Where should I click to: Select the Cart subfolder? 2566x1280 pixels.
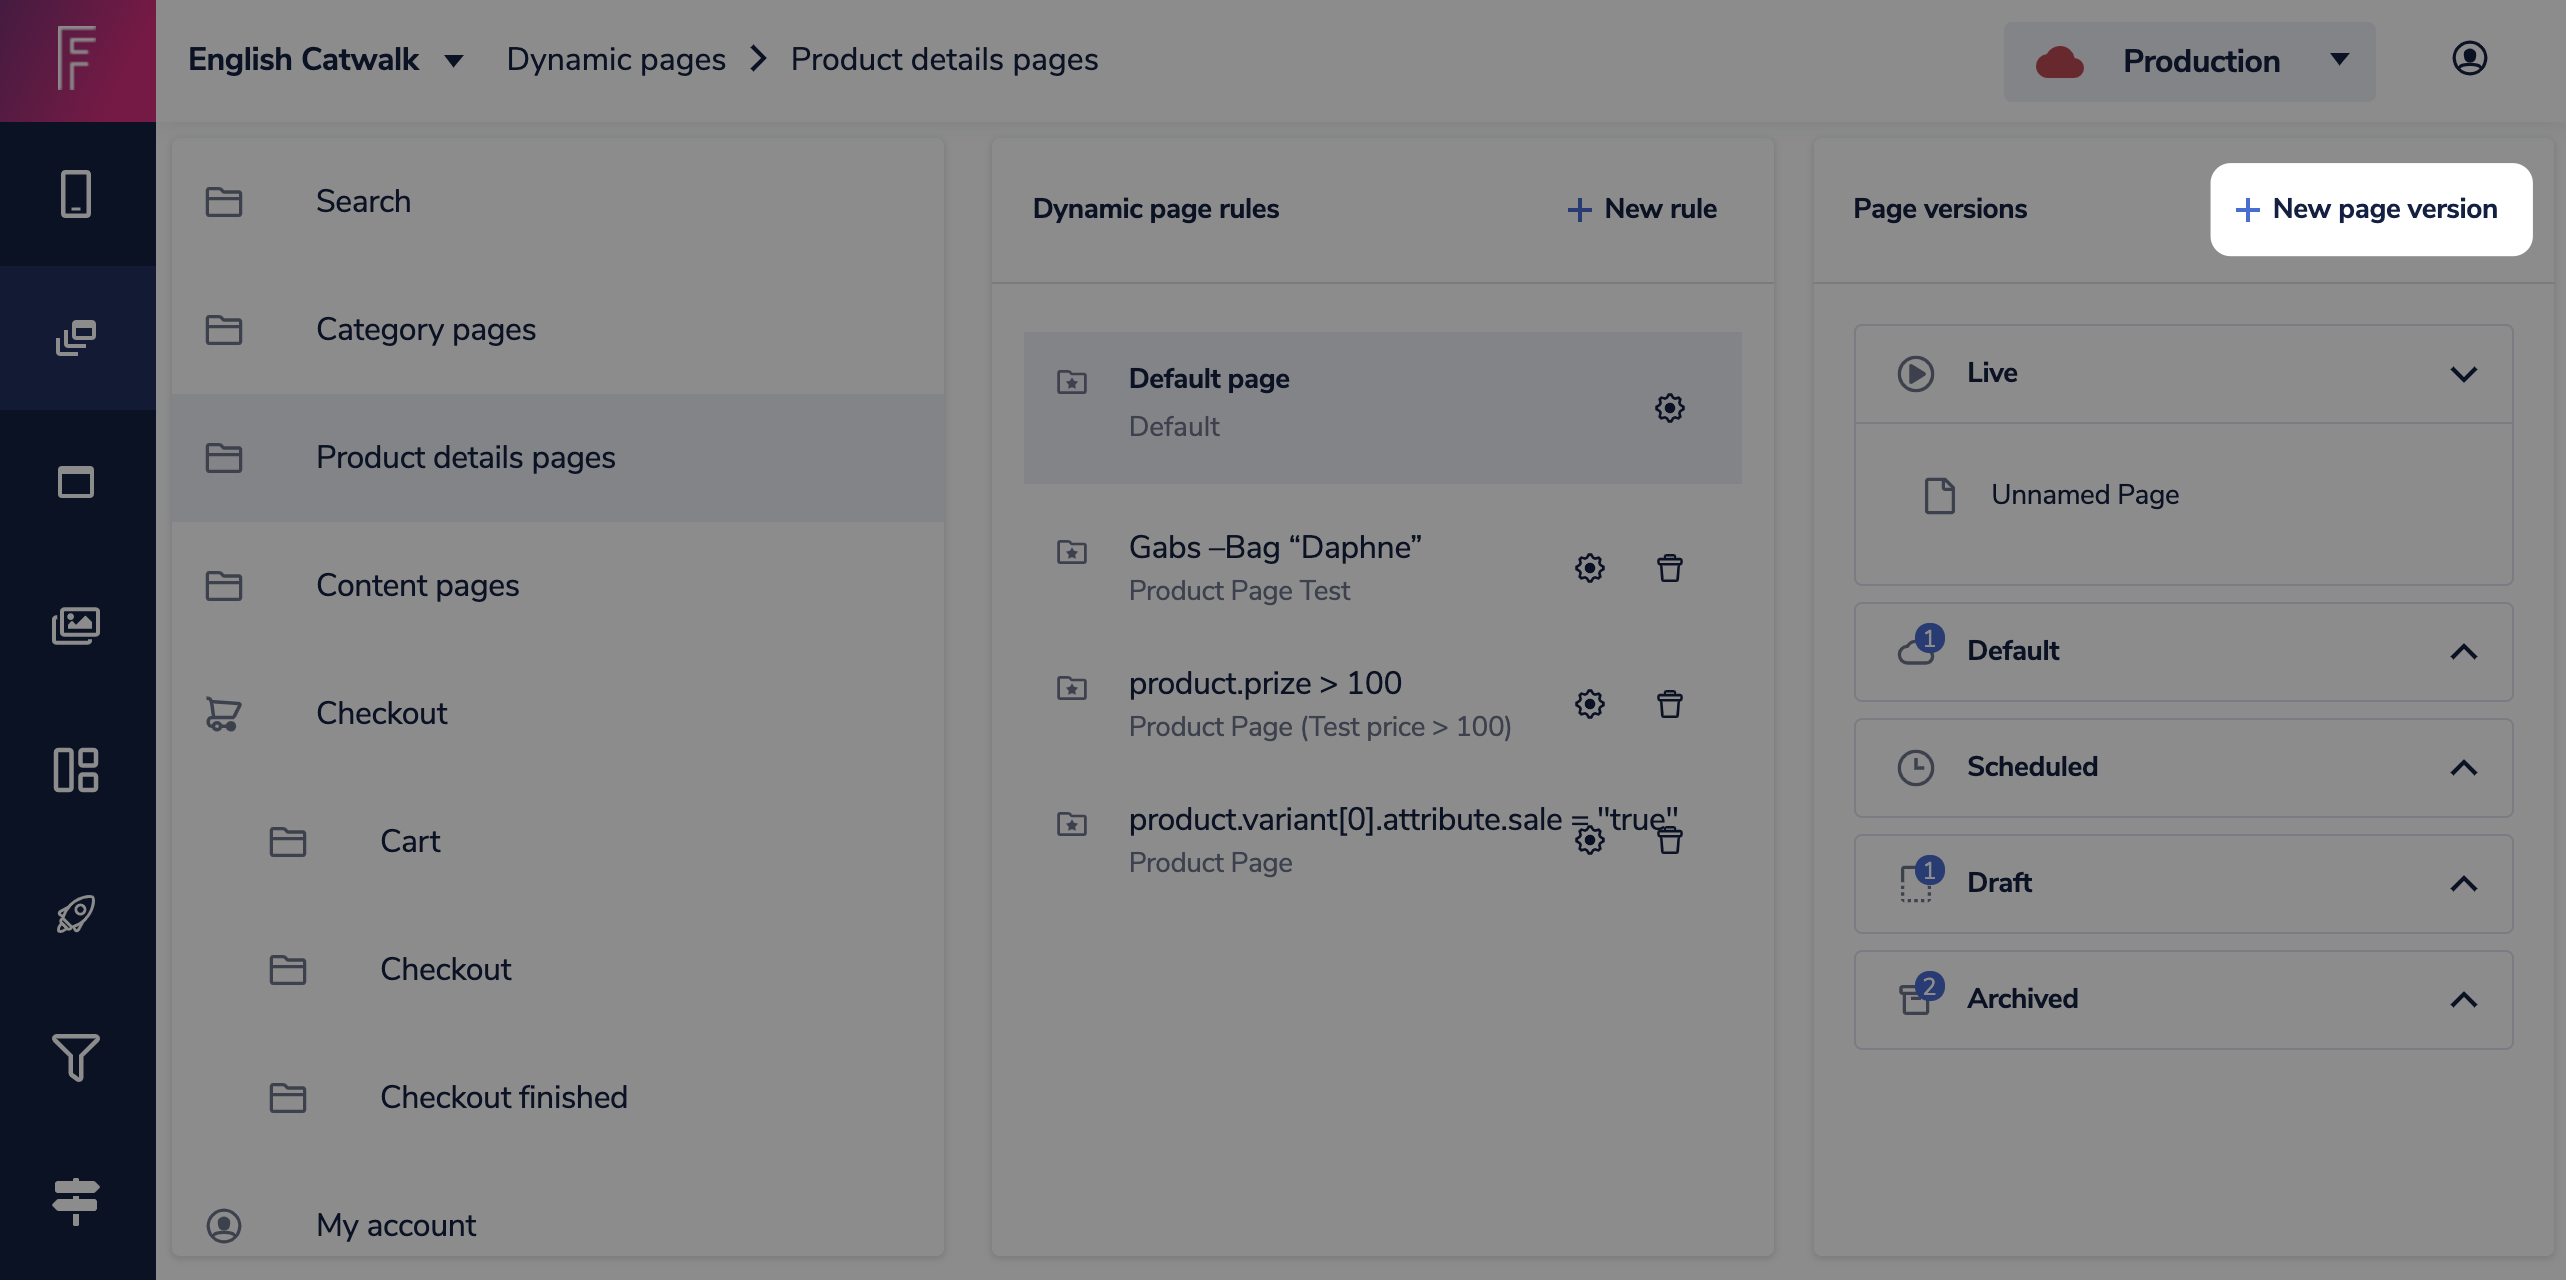click(558, 842)
